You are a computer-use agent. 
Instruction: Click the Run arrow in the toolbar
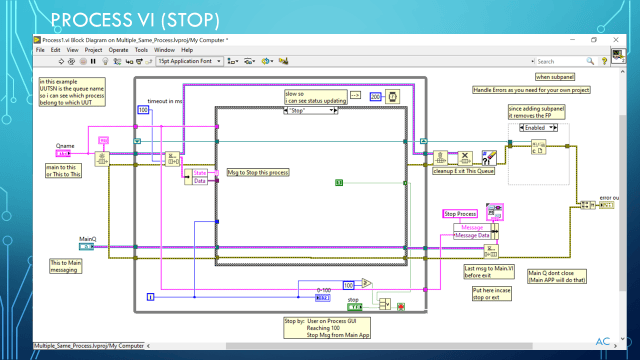[x=61, y=61]
